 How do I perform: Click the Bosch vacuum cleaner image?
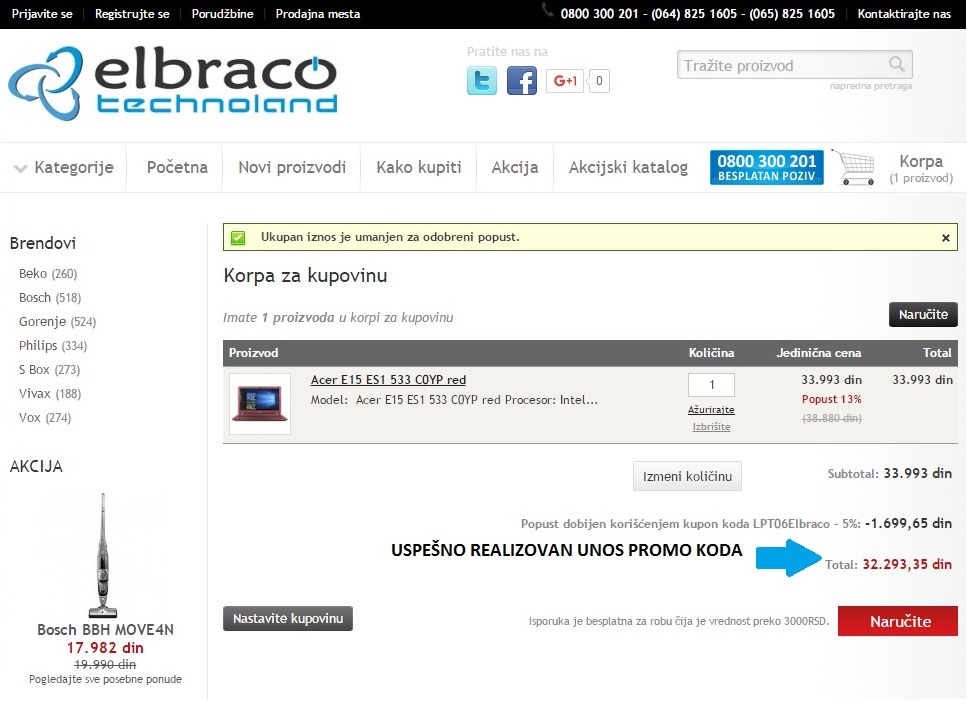(x=103, y=555)
